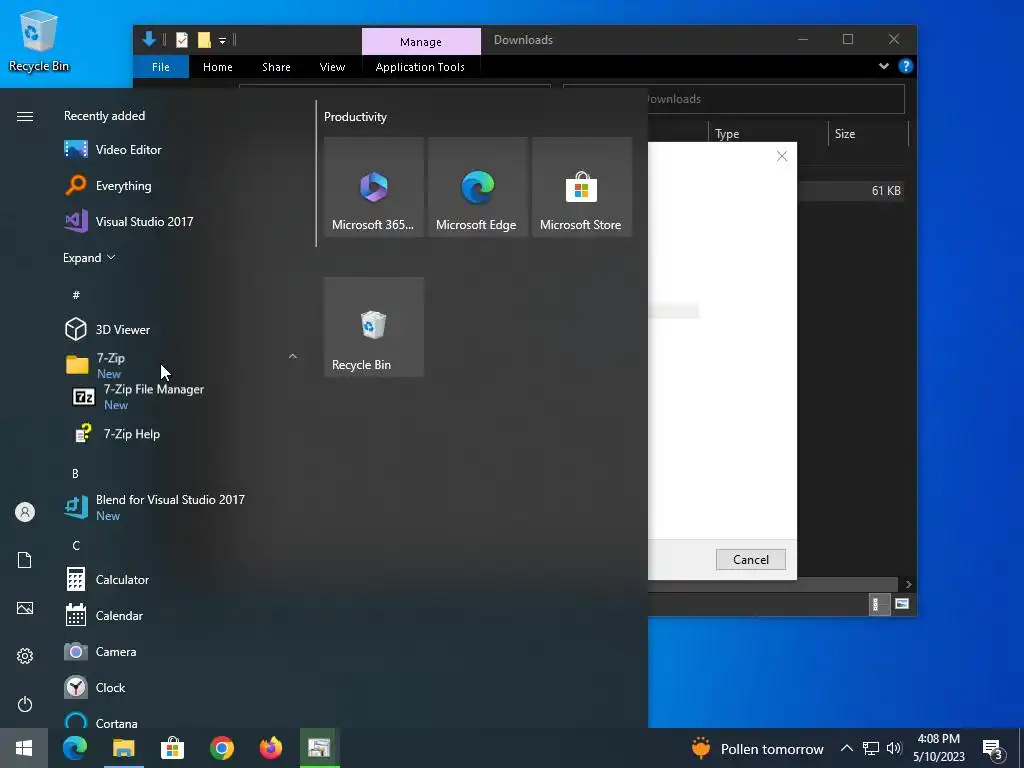
Task: Click Chrome on the taskbar
Action: (x=221, y=748)
